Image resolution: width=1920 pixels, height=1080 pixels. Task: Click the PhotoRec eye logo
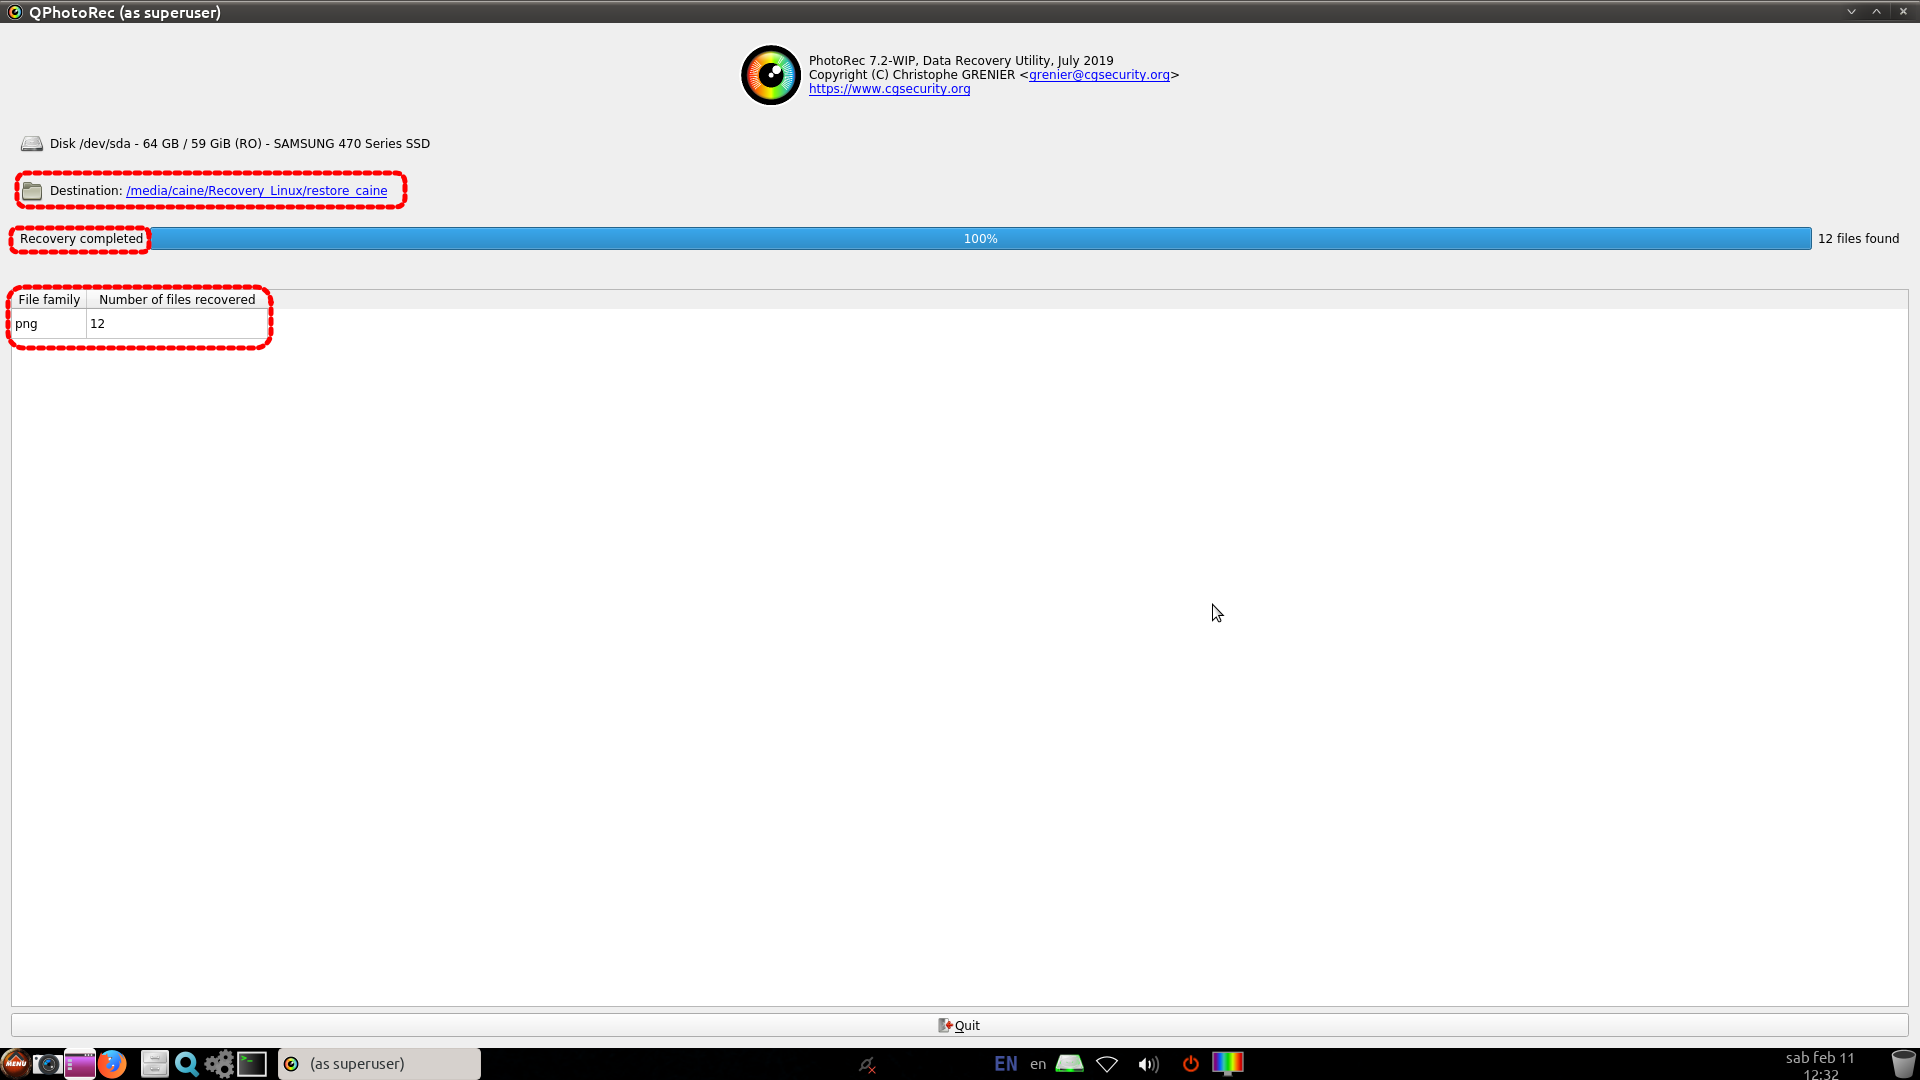pos(770,75)
